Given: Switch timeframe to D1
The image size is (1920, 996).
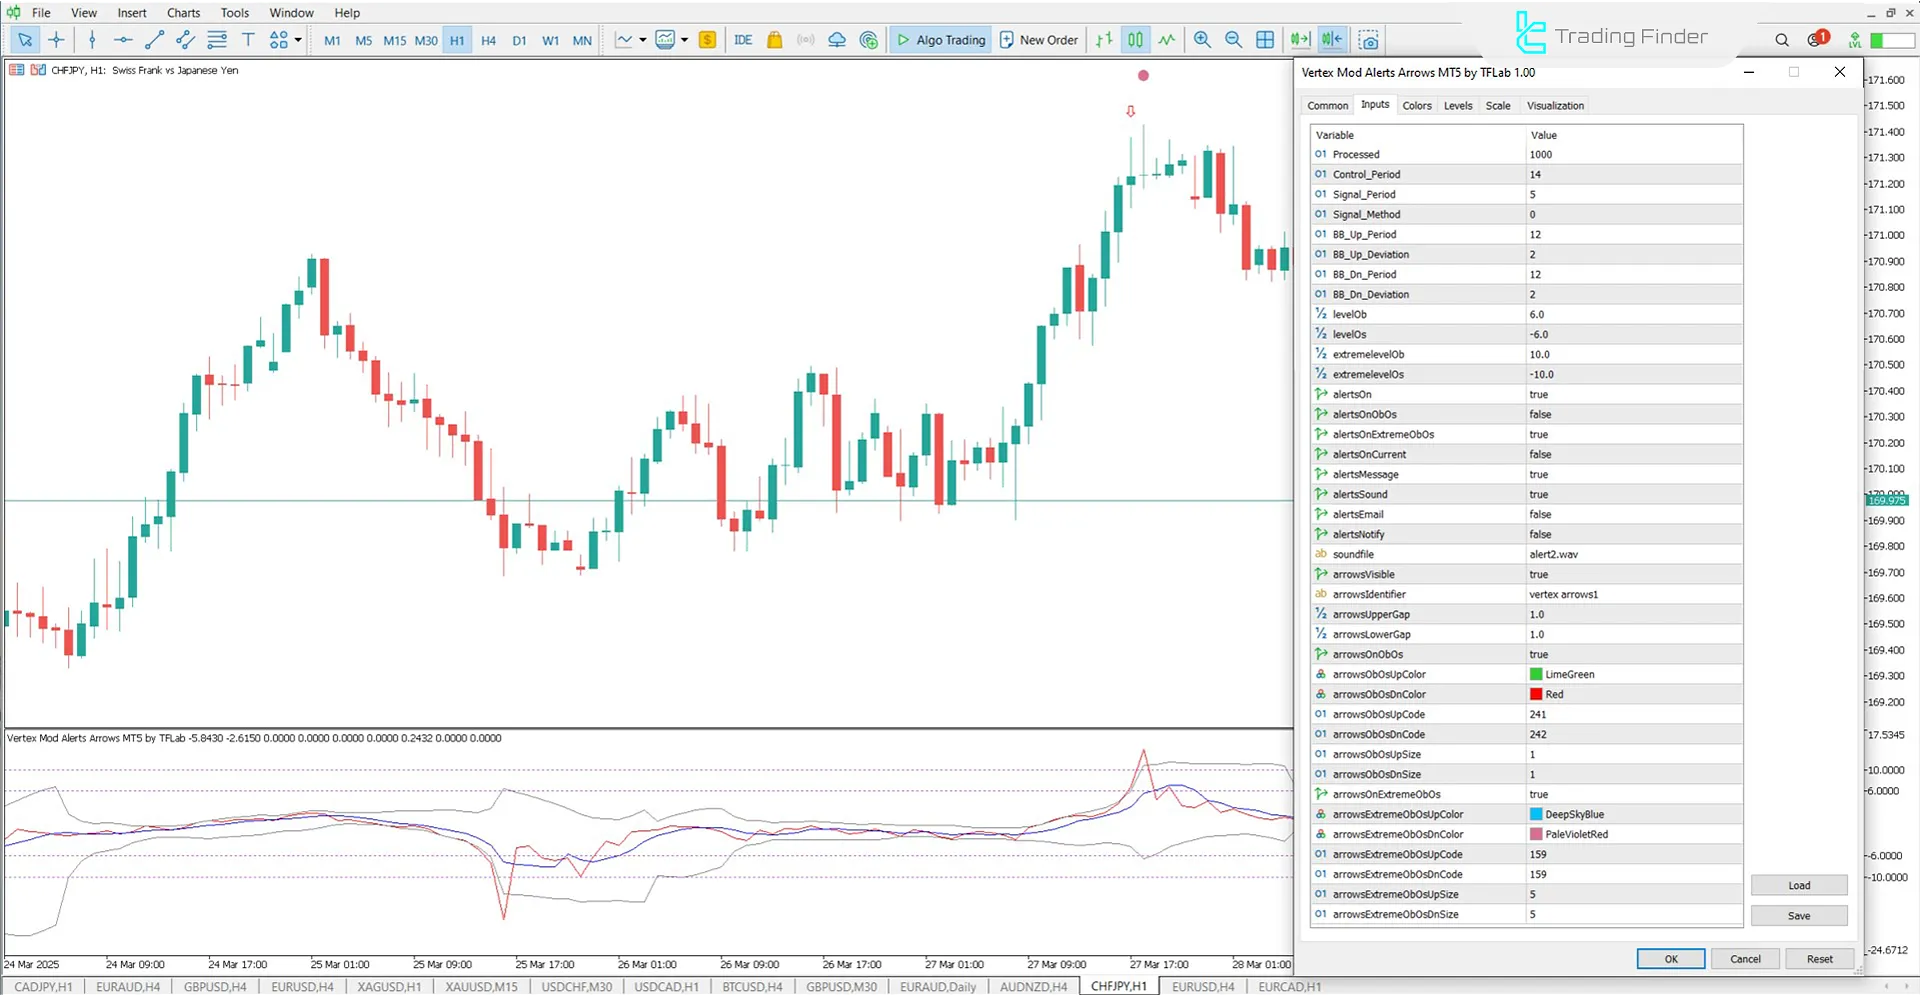Looking at the screenshot, I should [x=519, y=40].
